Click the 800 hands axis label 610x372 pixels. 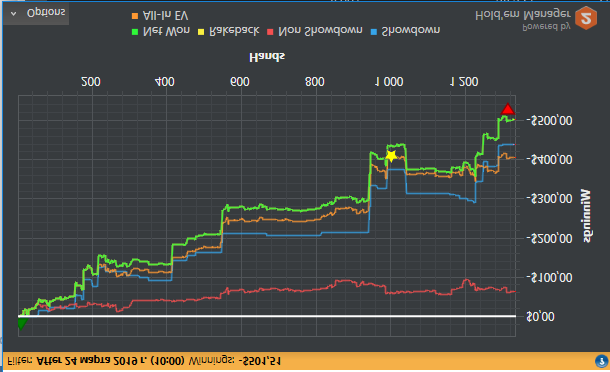(x=315, y=82)
